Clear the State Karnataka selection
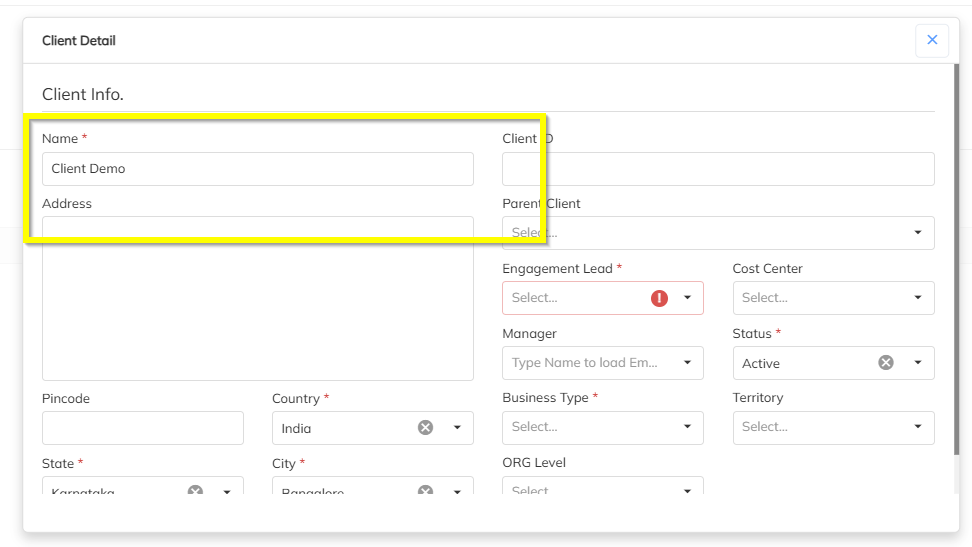 195,491
